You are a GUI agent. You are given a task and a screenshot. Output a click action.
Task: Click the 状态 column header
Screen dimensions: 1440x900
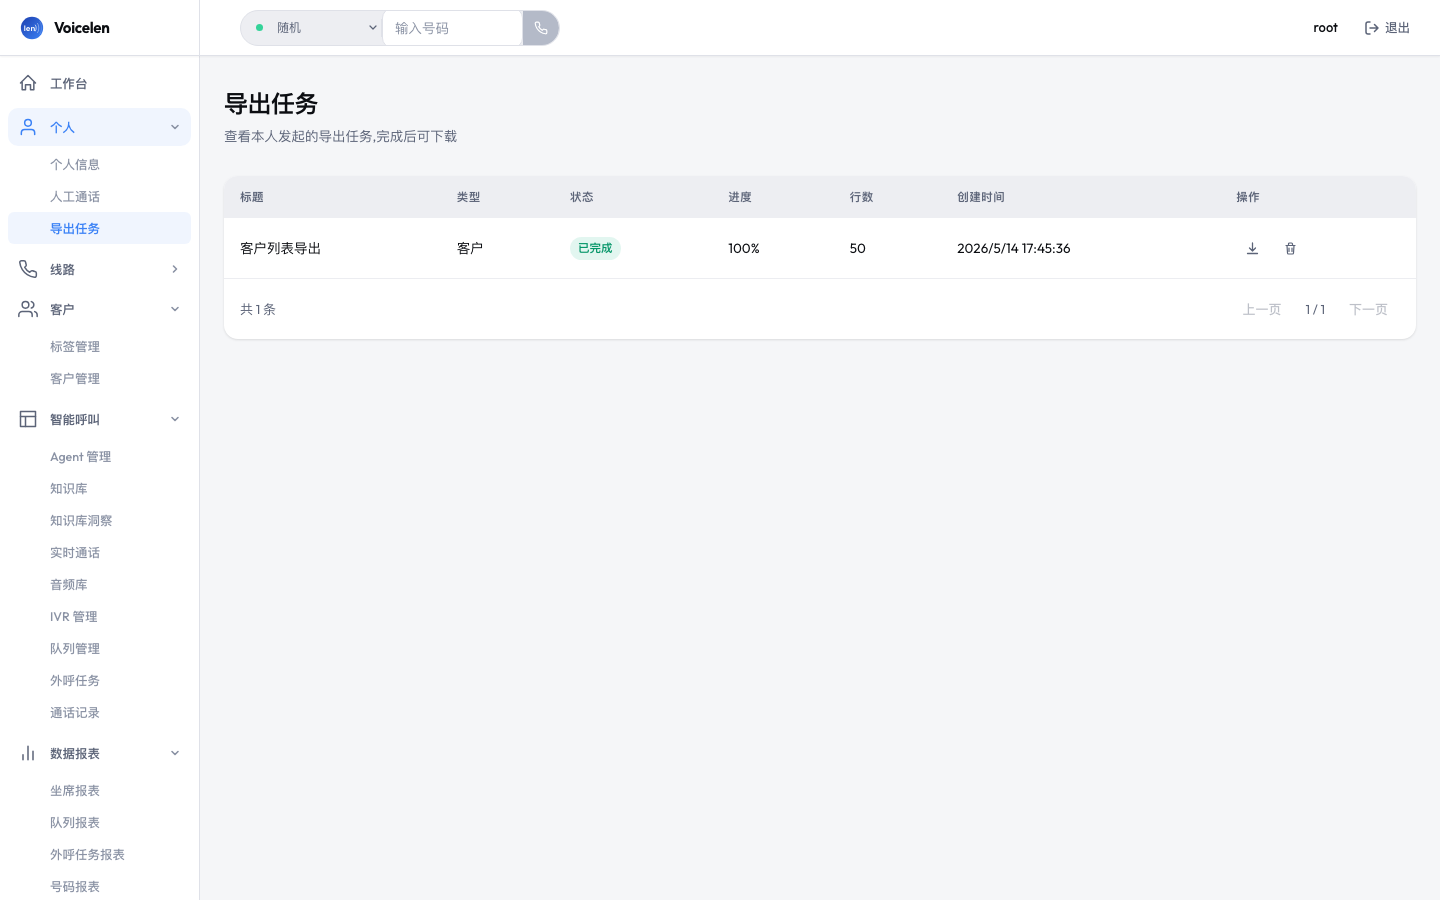coord(582,197)
